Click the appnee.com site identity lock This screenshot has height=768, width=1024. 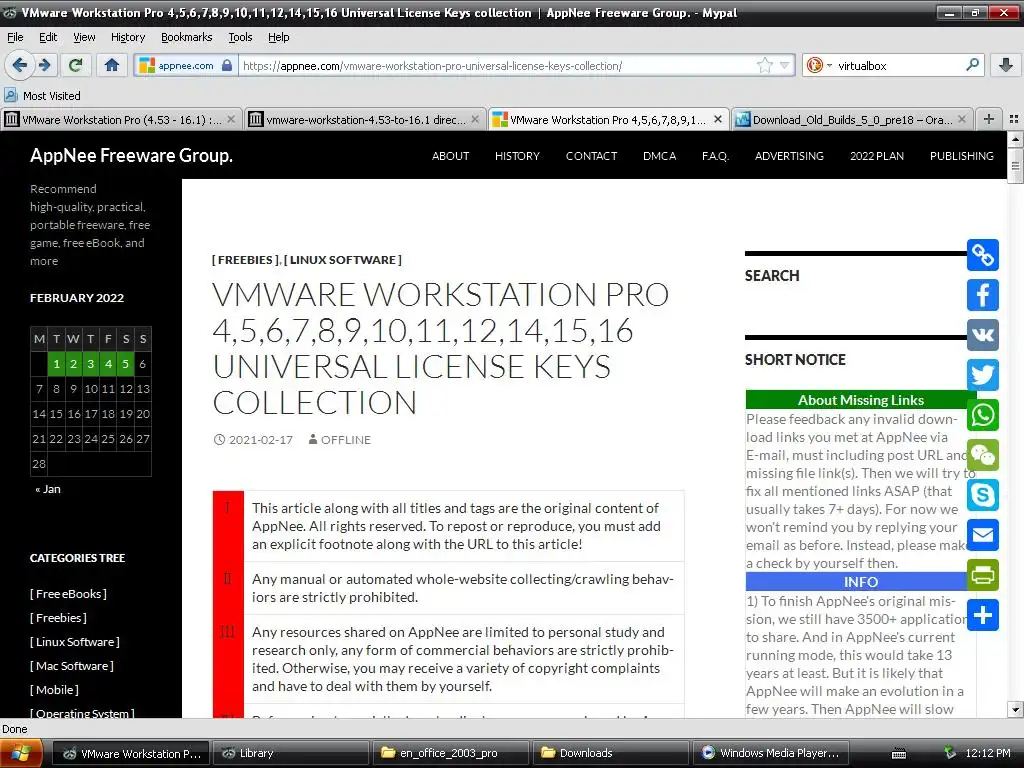[x=227, y=65]
